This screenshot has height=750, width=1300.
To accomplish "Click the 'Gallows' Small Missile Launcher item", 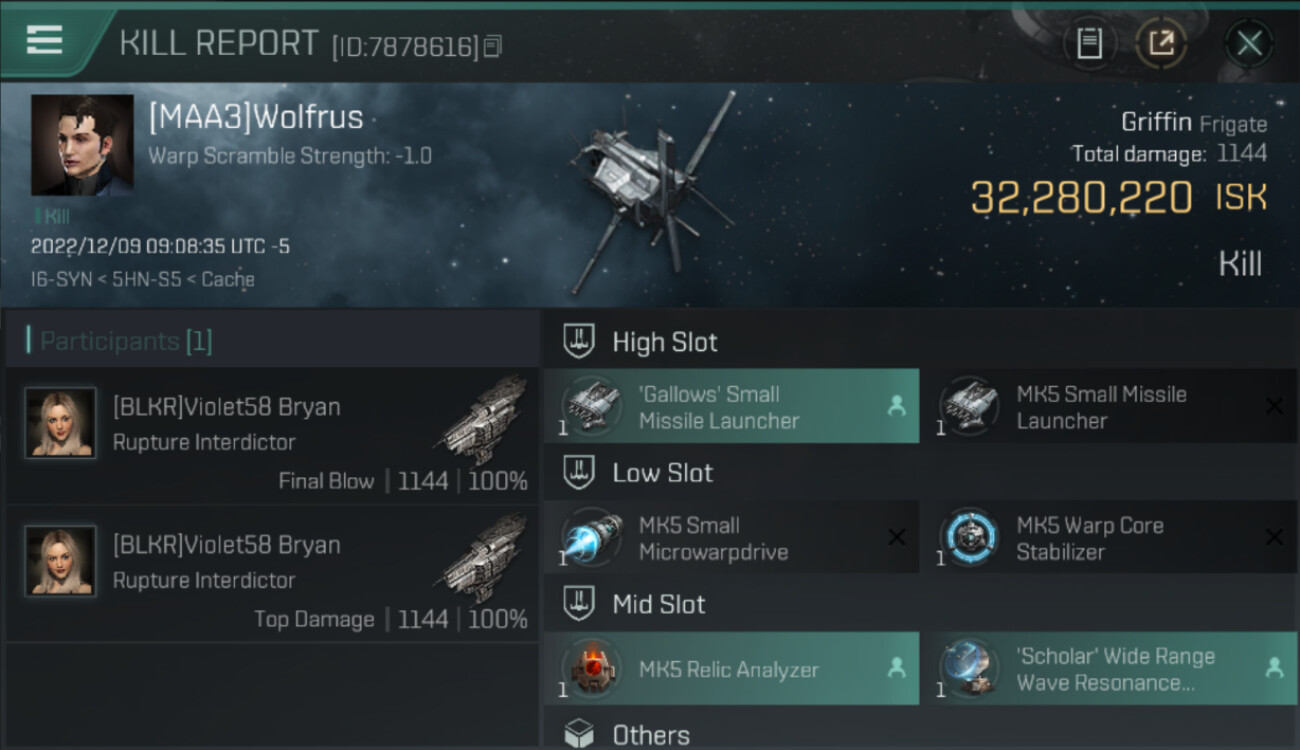I will pyautogui.click(x=731, y=407).
